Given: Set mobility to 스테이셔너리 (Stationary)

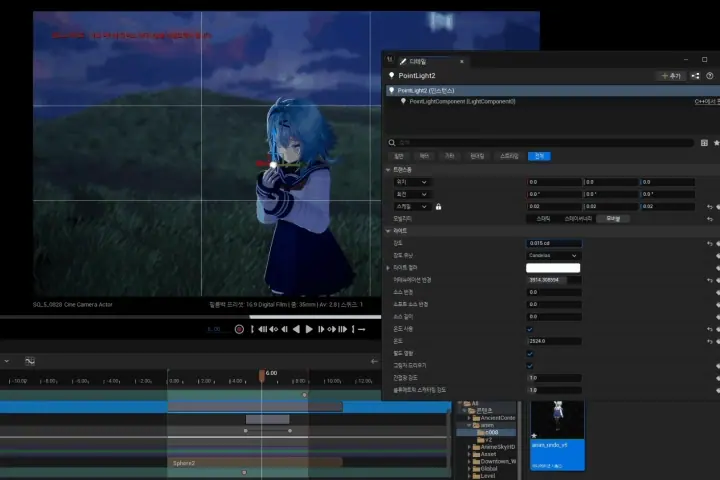Looking at the screenshot, I should coord(578,219).
